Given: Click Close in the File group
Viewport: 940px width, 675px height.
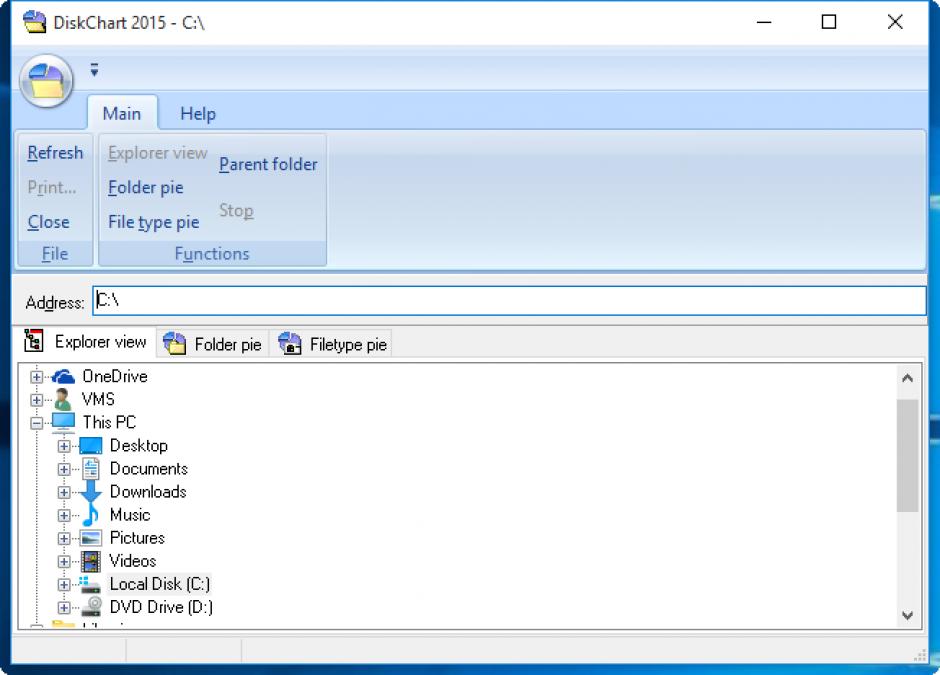Looking at the screenshot, I should pos(49,222).
